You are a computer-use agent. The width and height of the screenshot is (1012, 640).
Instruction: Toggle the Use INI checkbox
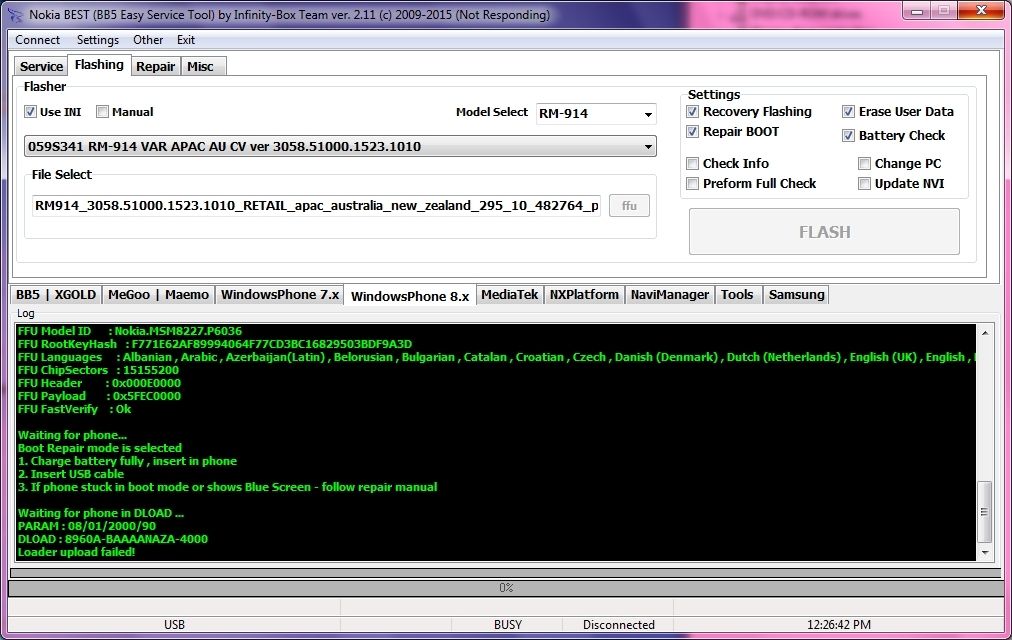(x=30, y=112)
